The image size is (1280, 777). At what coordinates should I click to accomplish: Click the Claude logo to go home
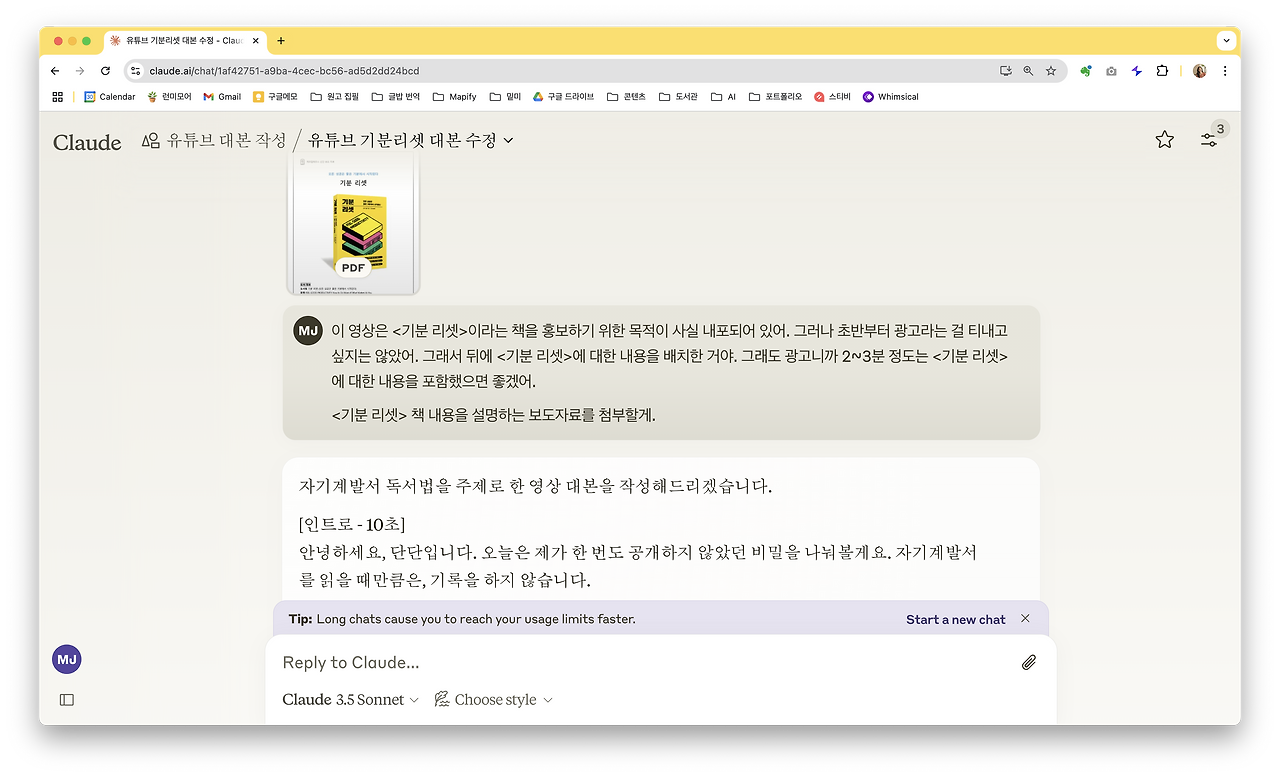[87, 142]
